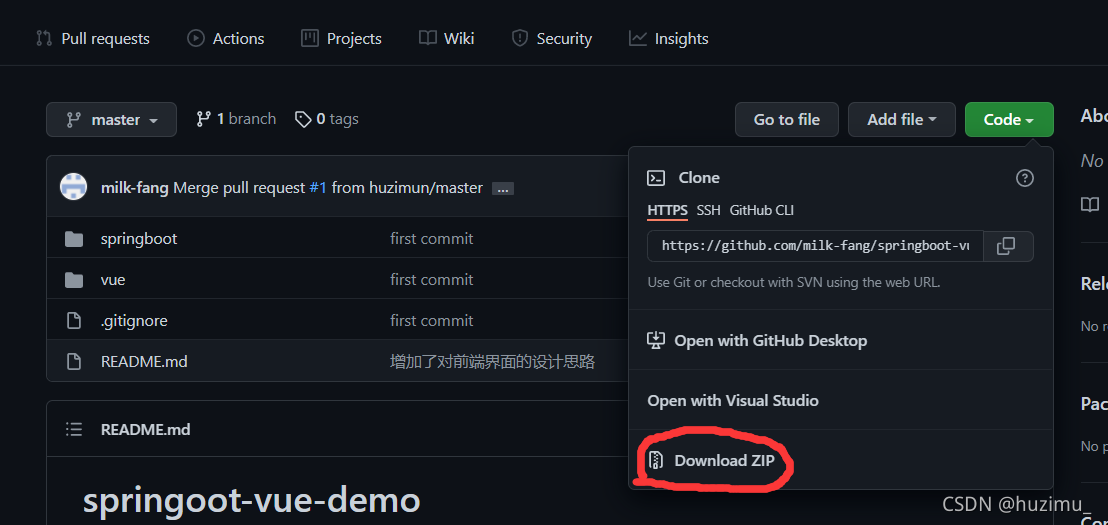
Task: Click the tag icon beside 0 tags
Action: click(303, 119)
